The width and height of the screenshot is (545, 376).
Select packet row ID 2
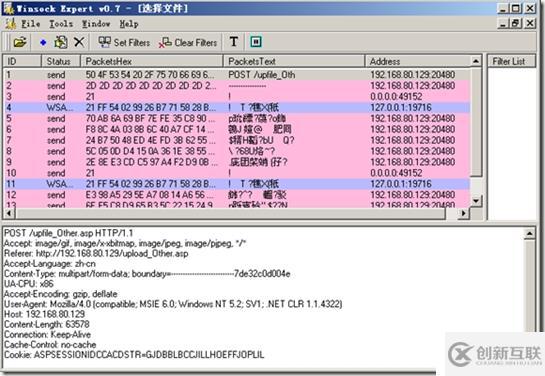coord(237,85)
